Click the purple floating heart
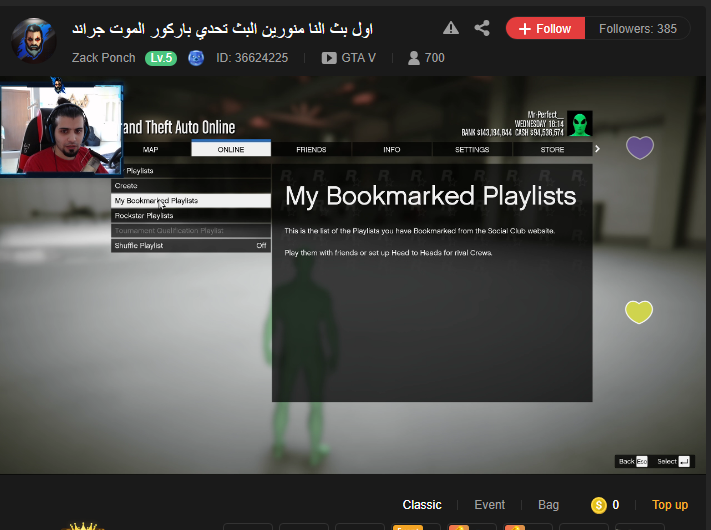The height and width of the screenshot is (530, 711). pyautogui.click(x=640, y=147)
